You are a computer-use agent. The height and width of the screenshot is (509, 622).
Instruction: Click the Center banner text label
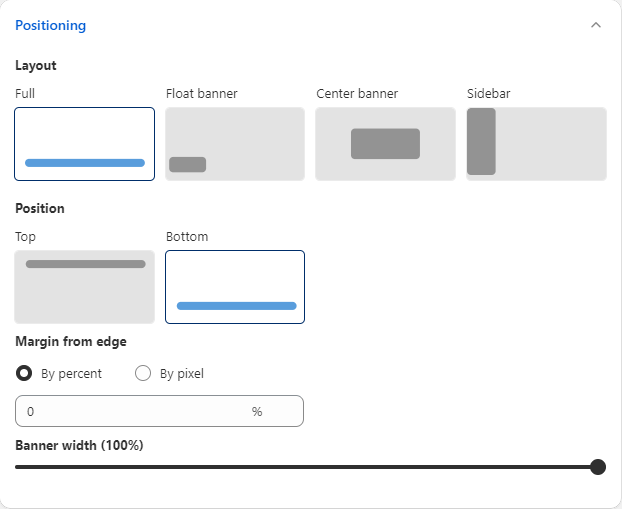pos(357,94)
